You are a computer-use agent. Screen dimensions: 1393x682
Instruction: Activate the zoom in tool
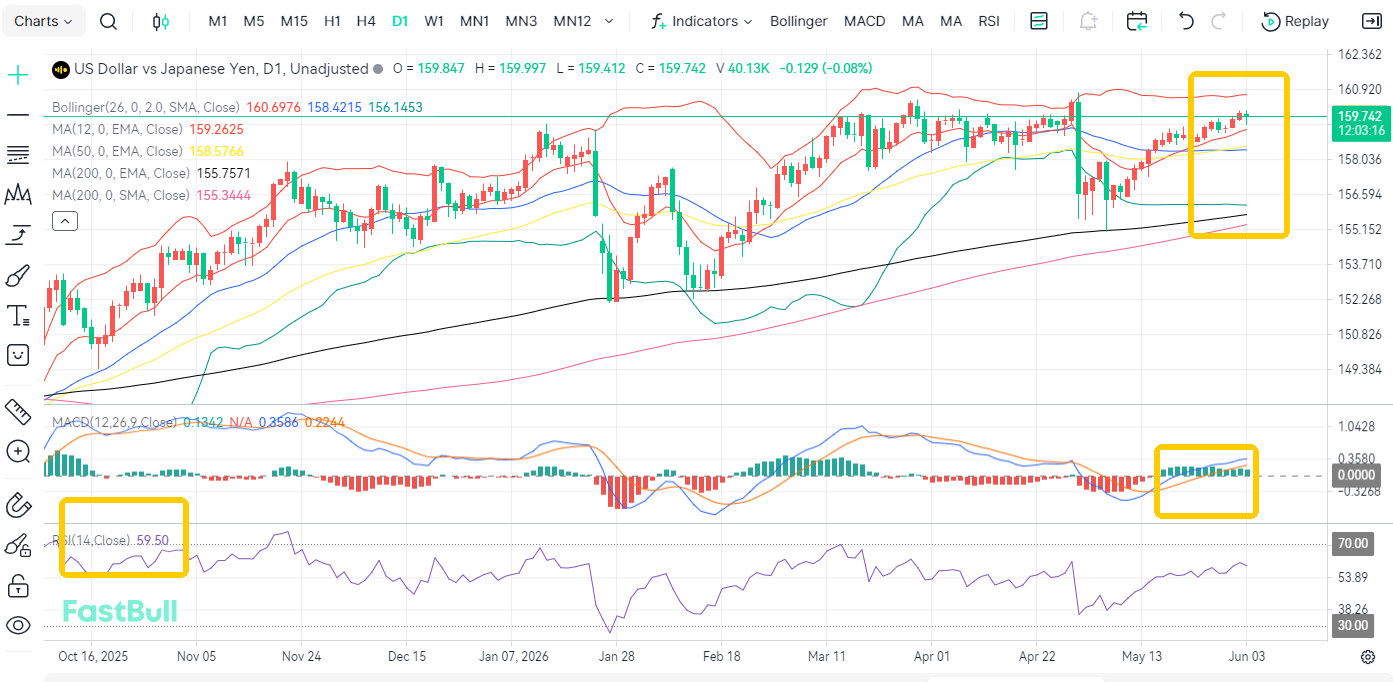coord(18,451)
